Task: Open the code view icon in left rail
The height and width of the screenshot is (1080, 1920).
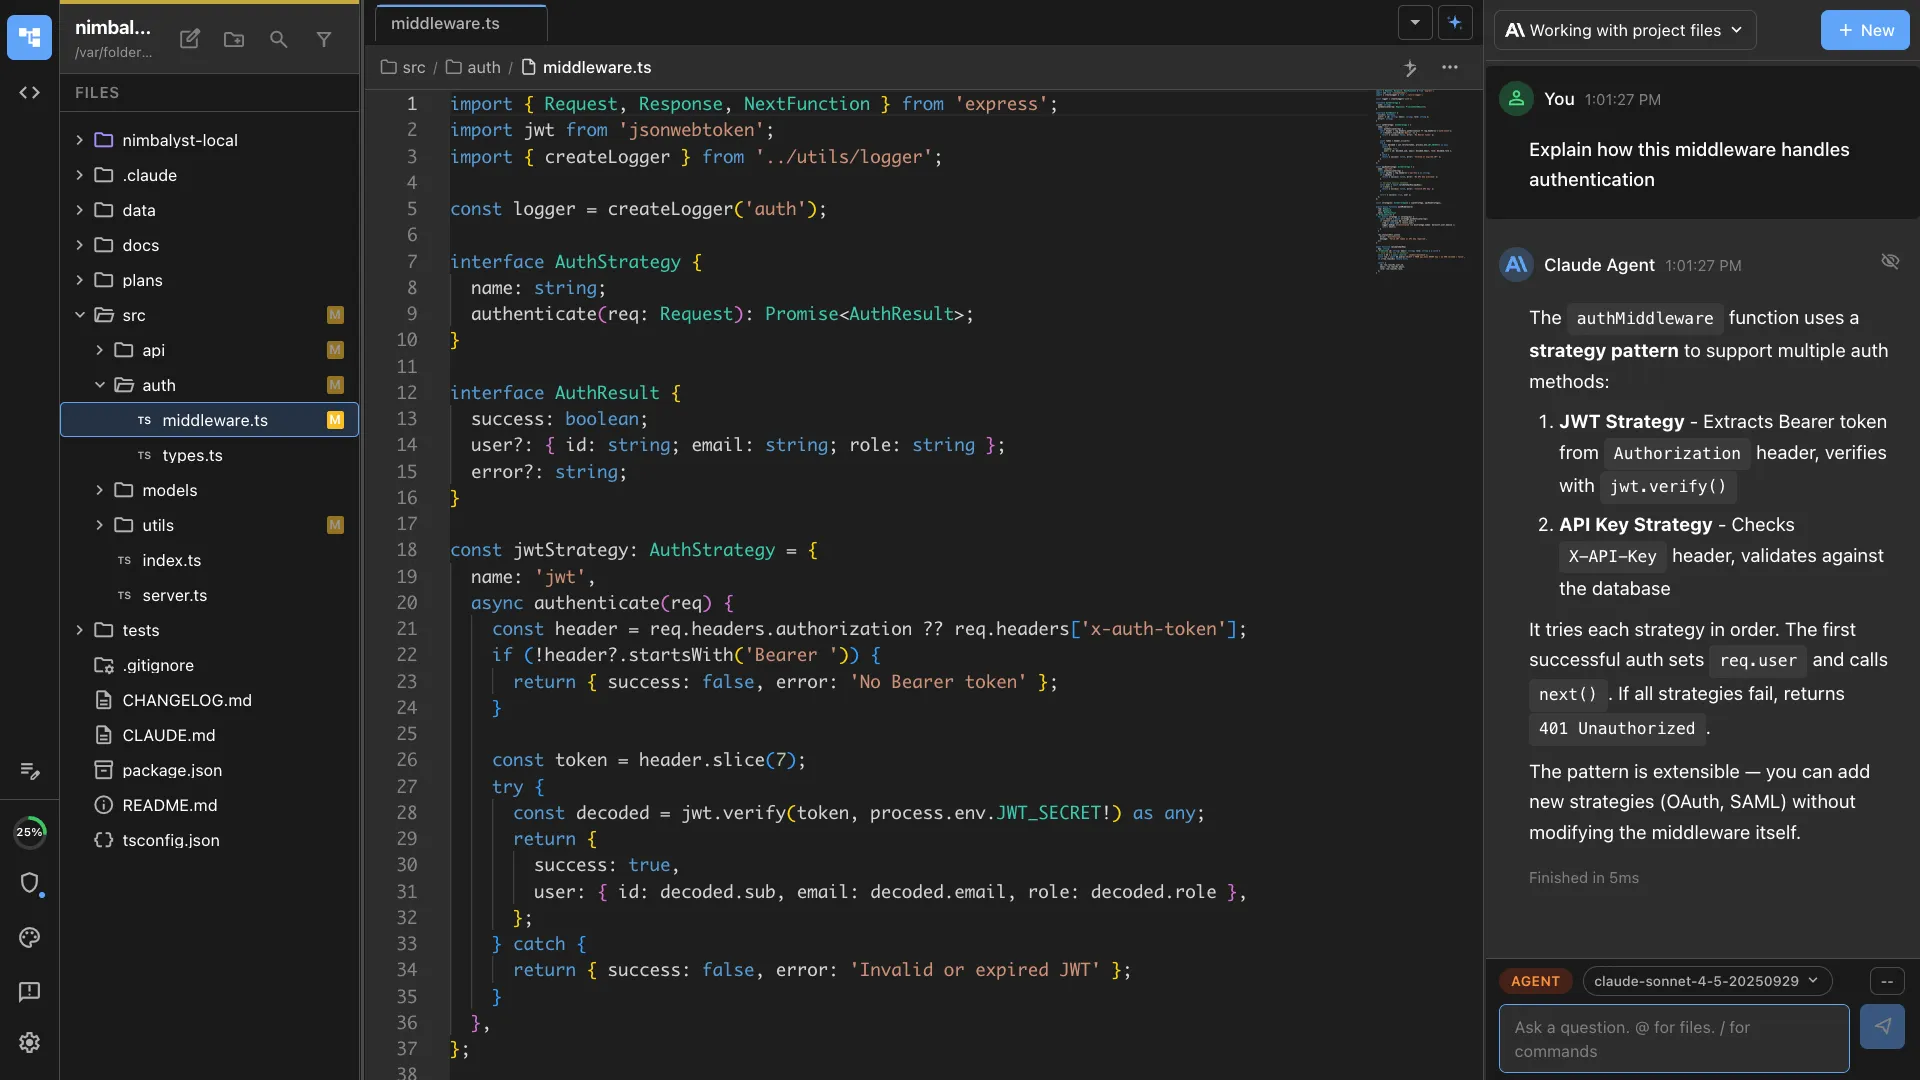Action: pos(29,93)
